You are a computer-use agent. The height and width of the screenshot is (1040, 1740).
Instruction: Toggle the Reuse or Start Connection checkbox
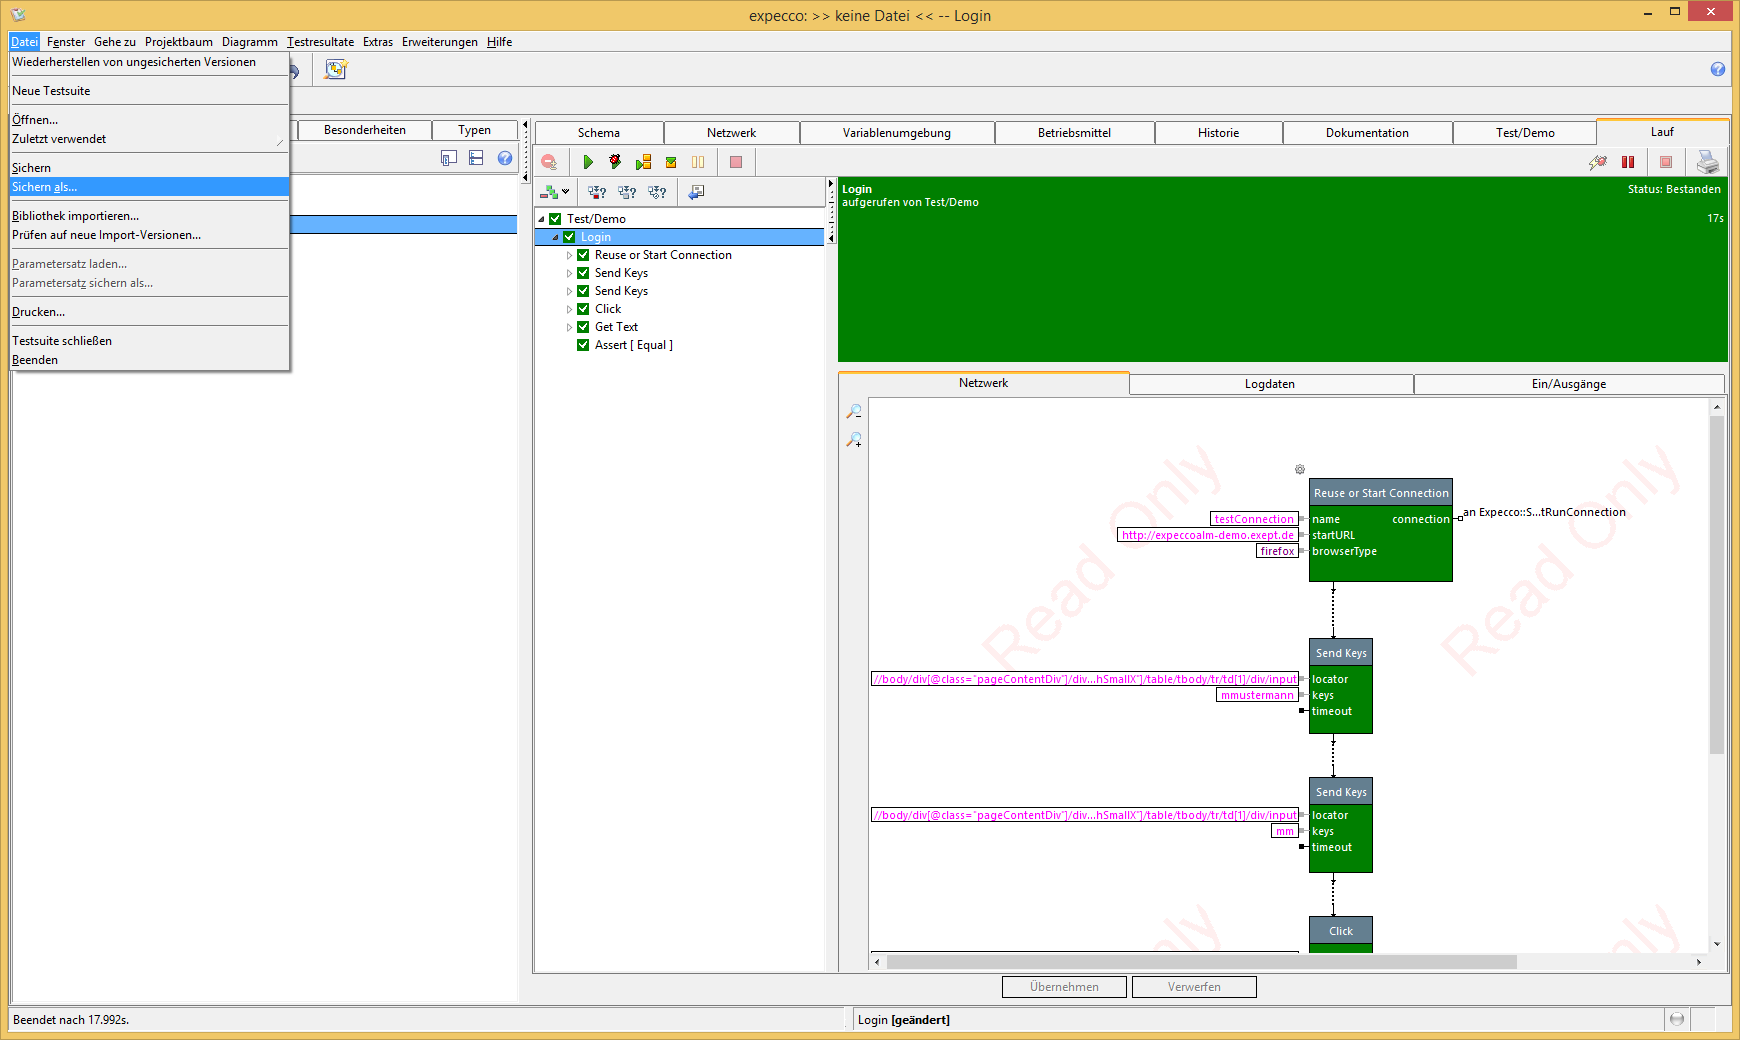tap(583, 255)
